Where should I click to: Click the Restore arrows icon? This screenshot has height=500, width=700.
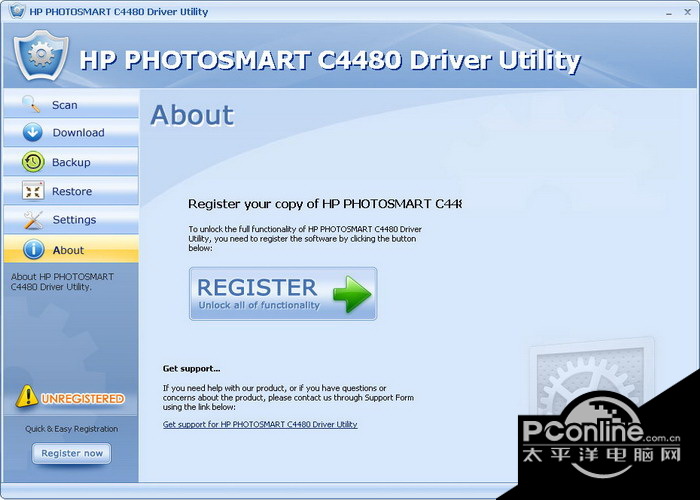pyautogui.click(x=33, y=191)
